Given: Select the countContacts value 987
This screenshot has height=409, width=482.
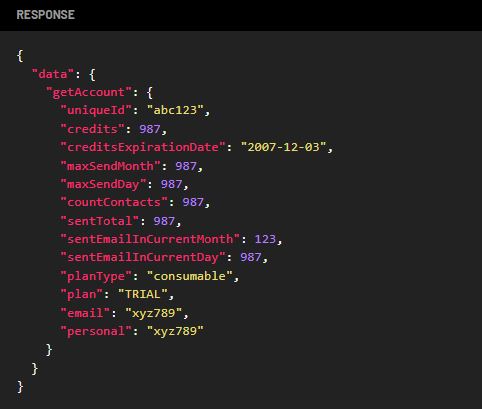Looking at the screenshot, I should point(193,202).
